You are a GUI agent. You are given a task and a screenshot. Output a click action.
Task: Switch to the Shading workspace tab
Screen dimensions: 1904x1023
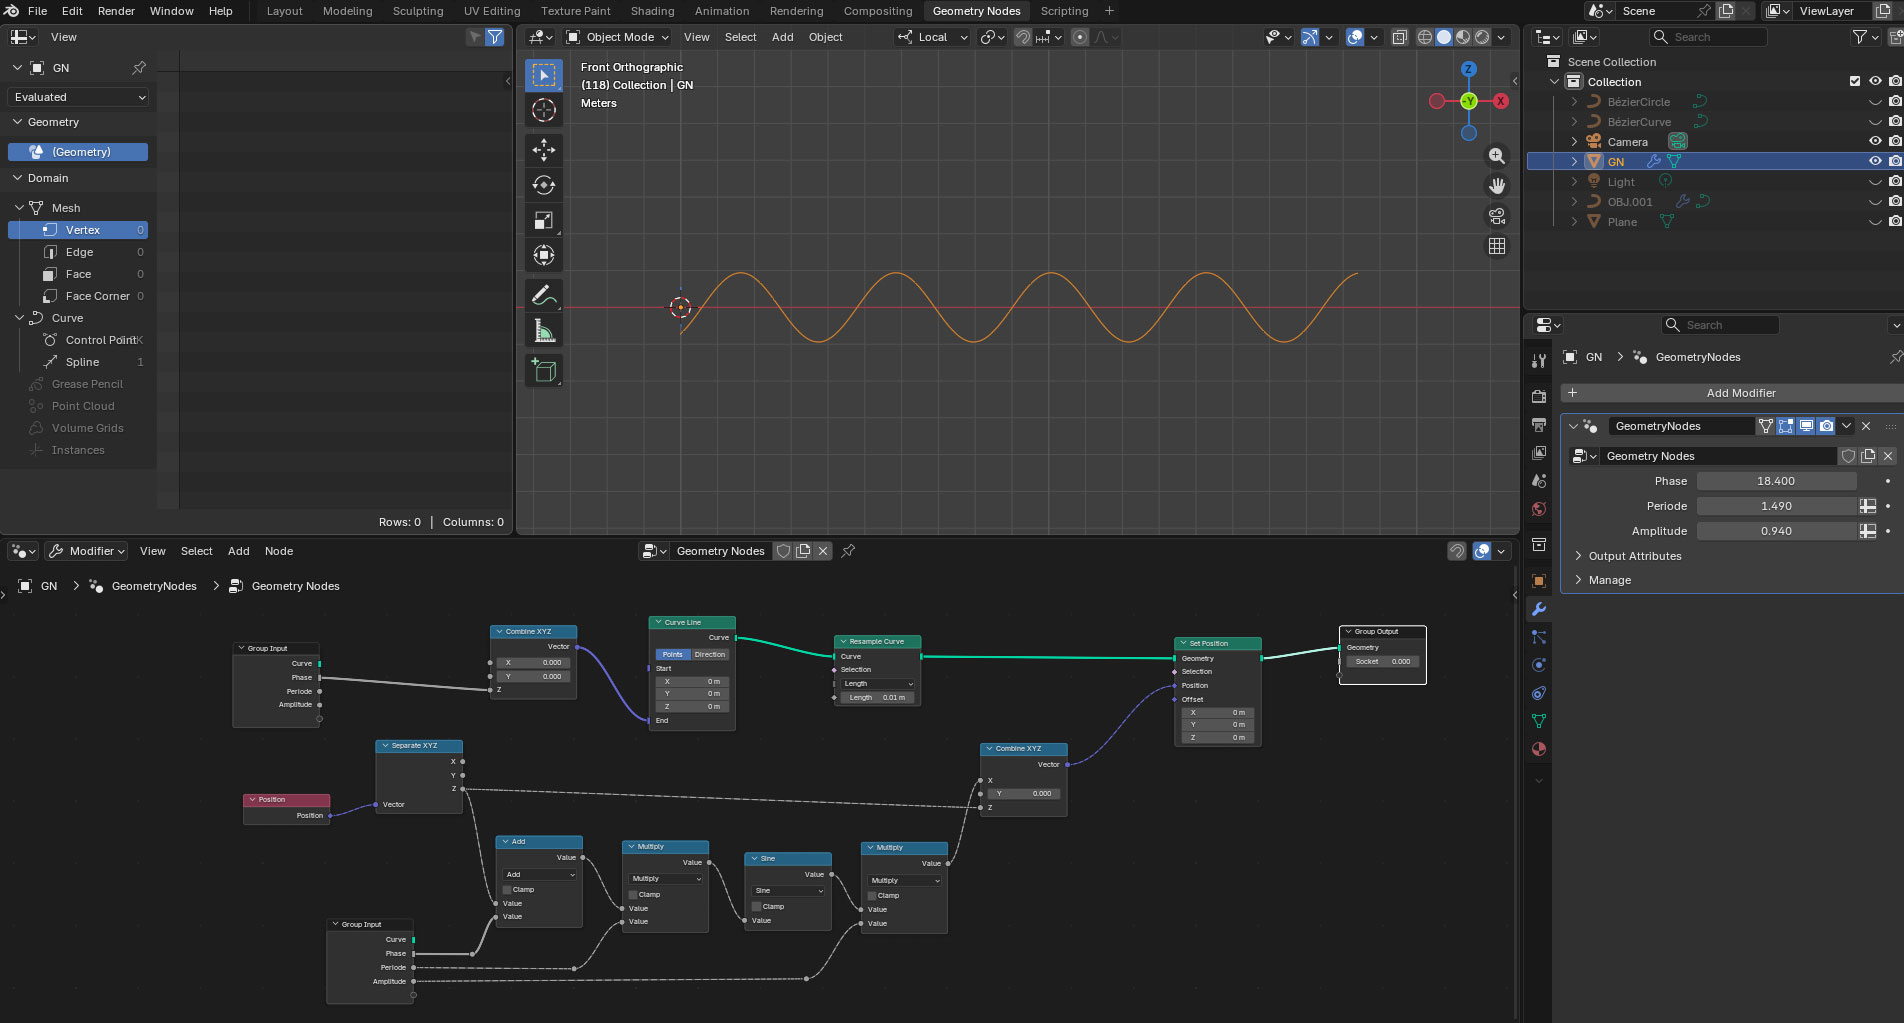click(652, 11)
